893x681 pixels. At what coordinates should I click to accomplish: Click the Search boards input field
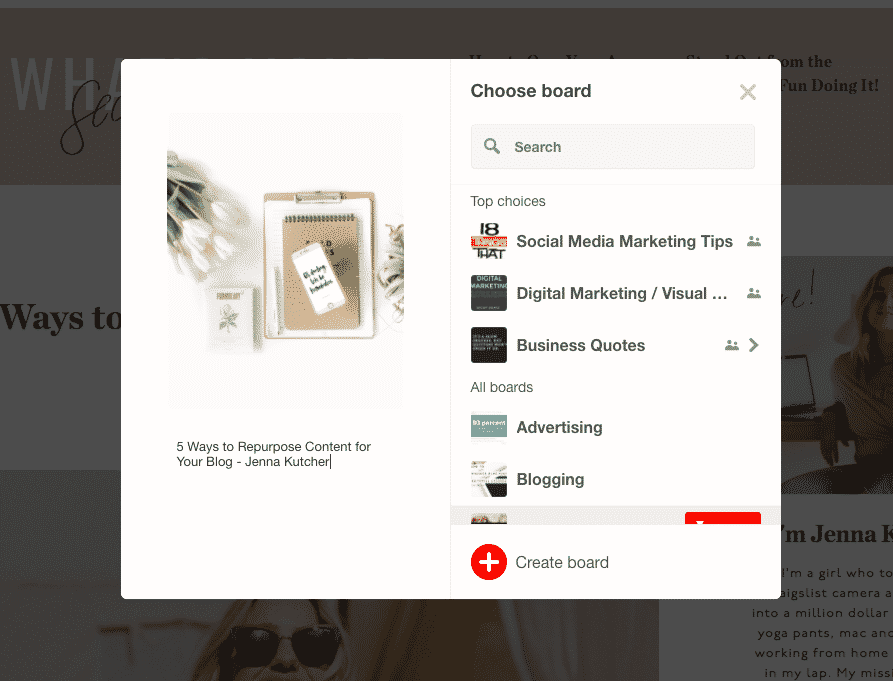click(612, 147)
